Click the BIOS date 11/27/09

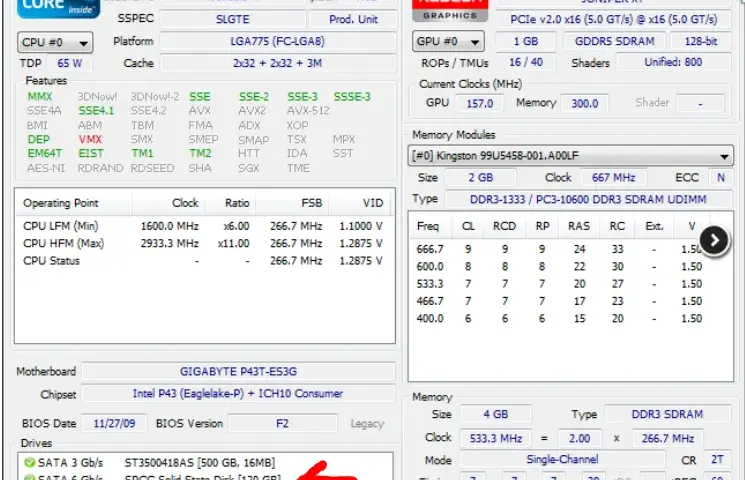pyautogui.click(x=114, y=423)
